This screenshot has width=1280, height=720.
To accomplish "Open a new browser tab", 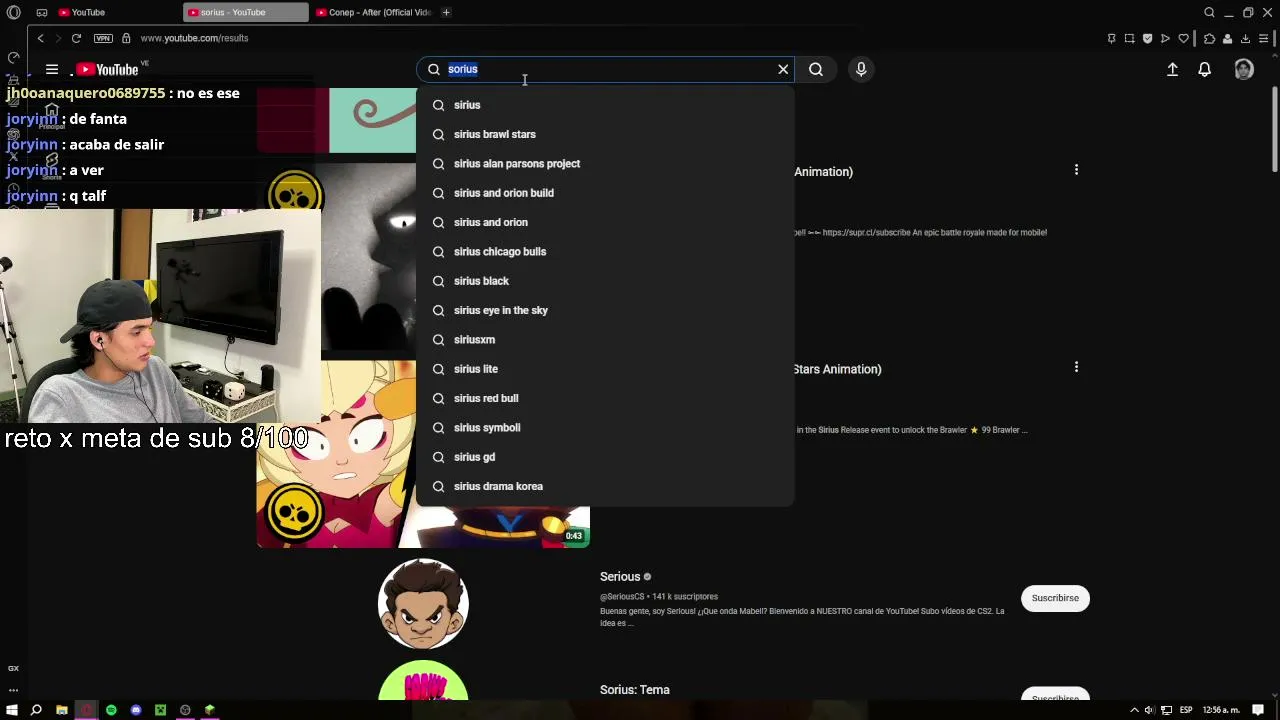I will coord(446,12).
